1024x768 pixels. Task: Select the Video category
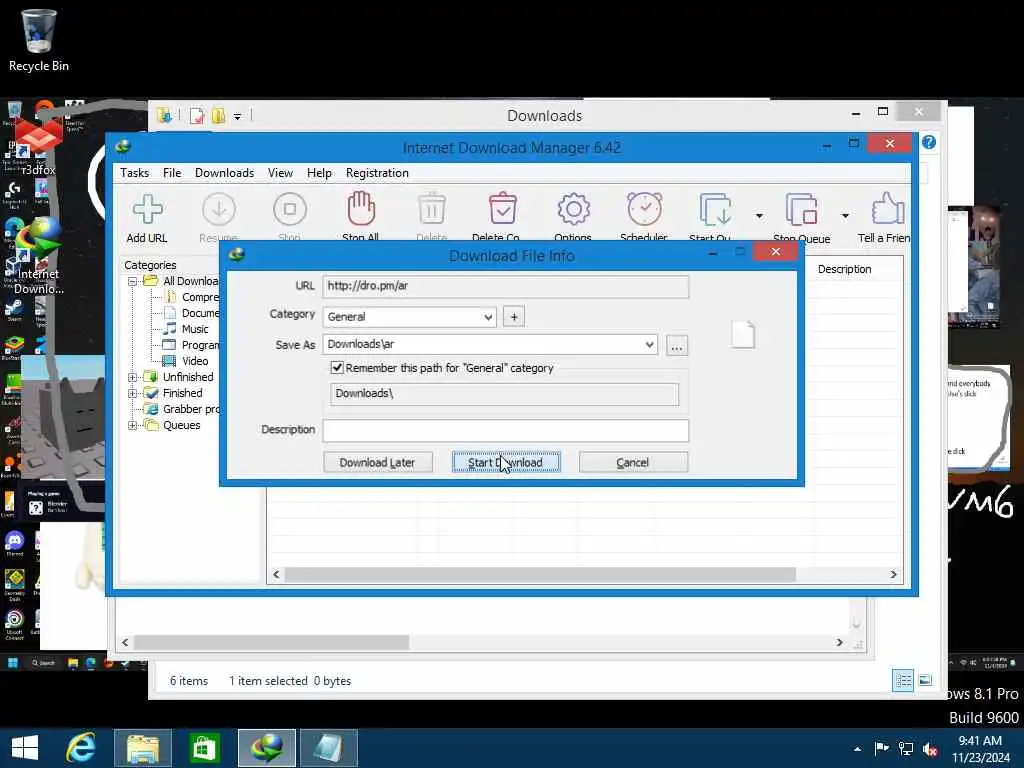click(186, 361)
